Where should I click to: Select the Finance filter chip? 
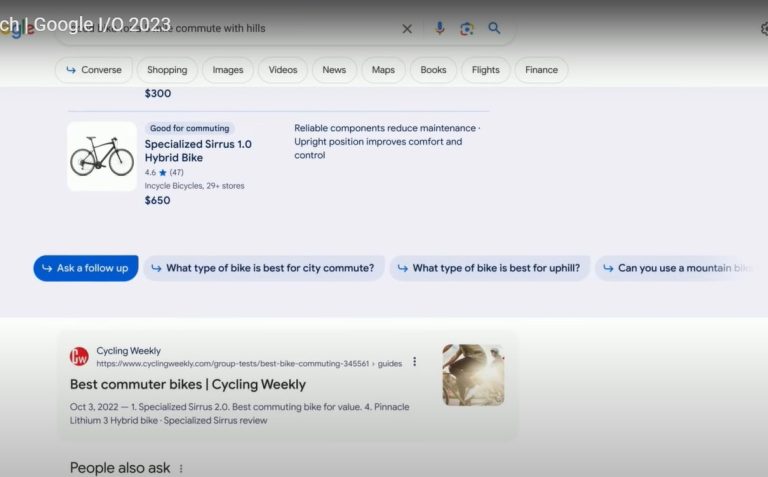point(541,70)
